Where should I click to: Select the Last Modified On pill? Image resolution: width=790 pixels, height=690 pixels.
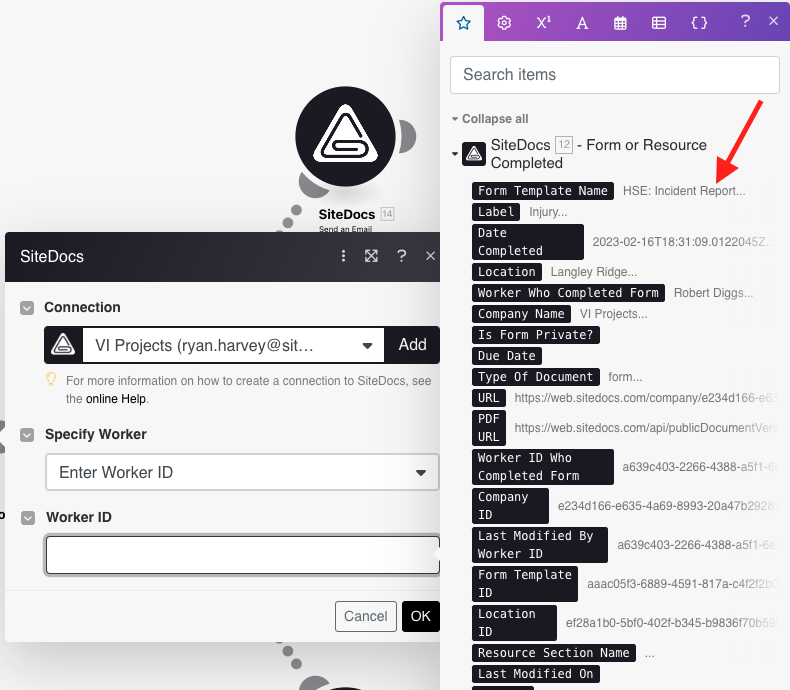[x=536, y=674]
